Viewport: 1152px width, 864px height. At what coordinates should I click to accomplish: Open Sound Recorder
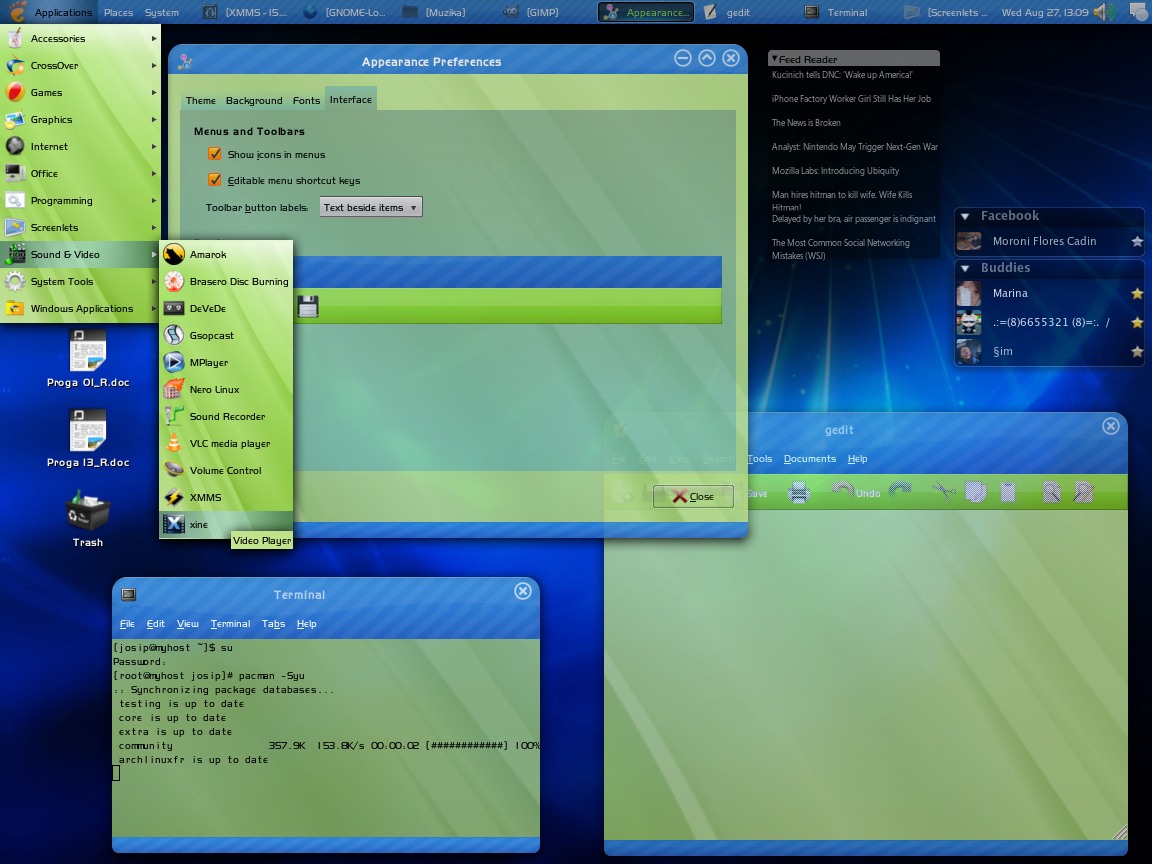[x=226, y=417]
